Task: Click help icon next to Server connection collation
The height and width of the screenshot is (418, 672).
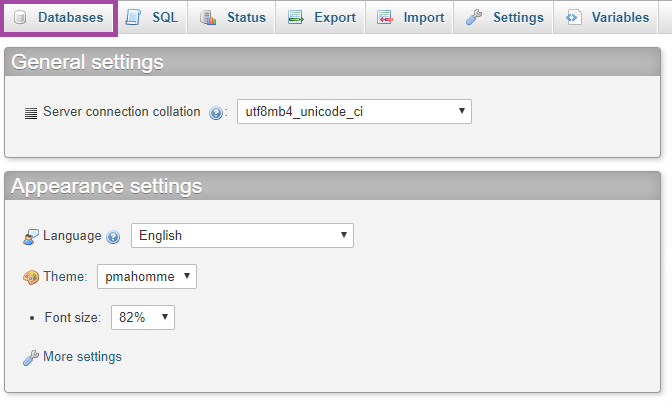Action: (217, 113)
